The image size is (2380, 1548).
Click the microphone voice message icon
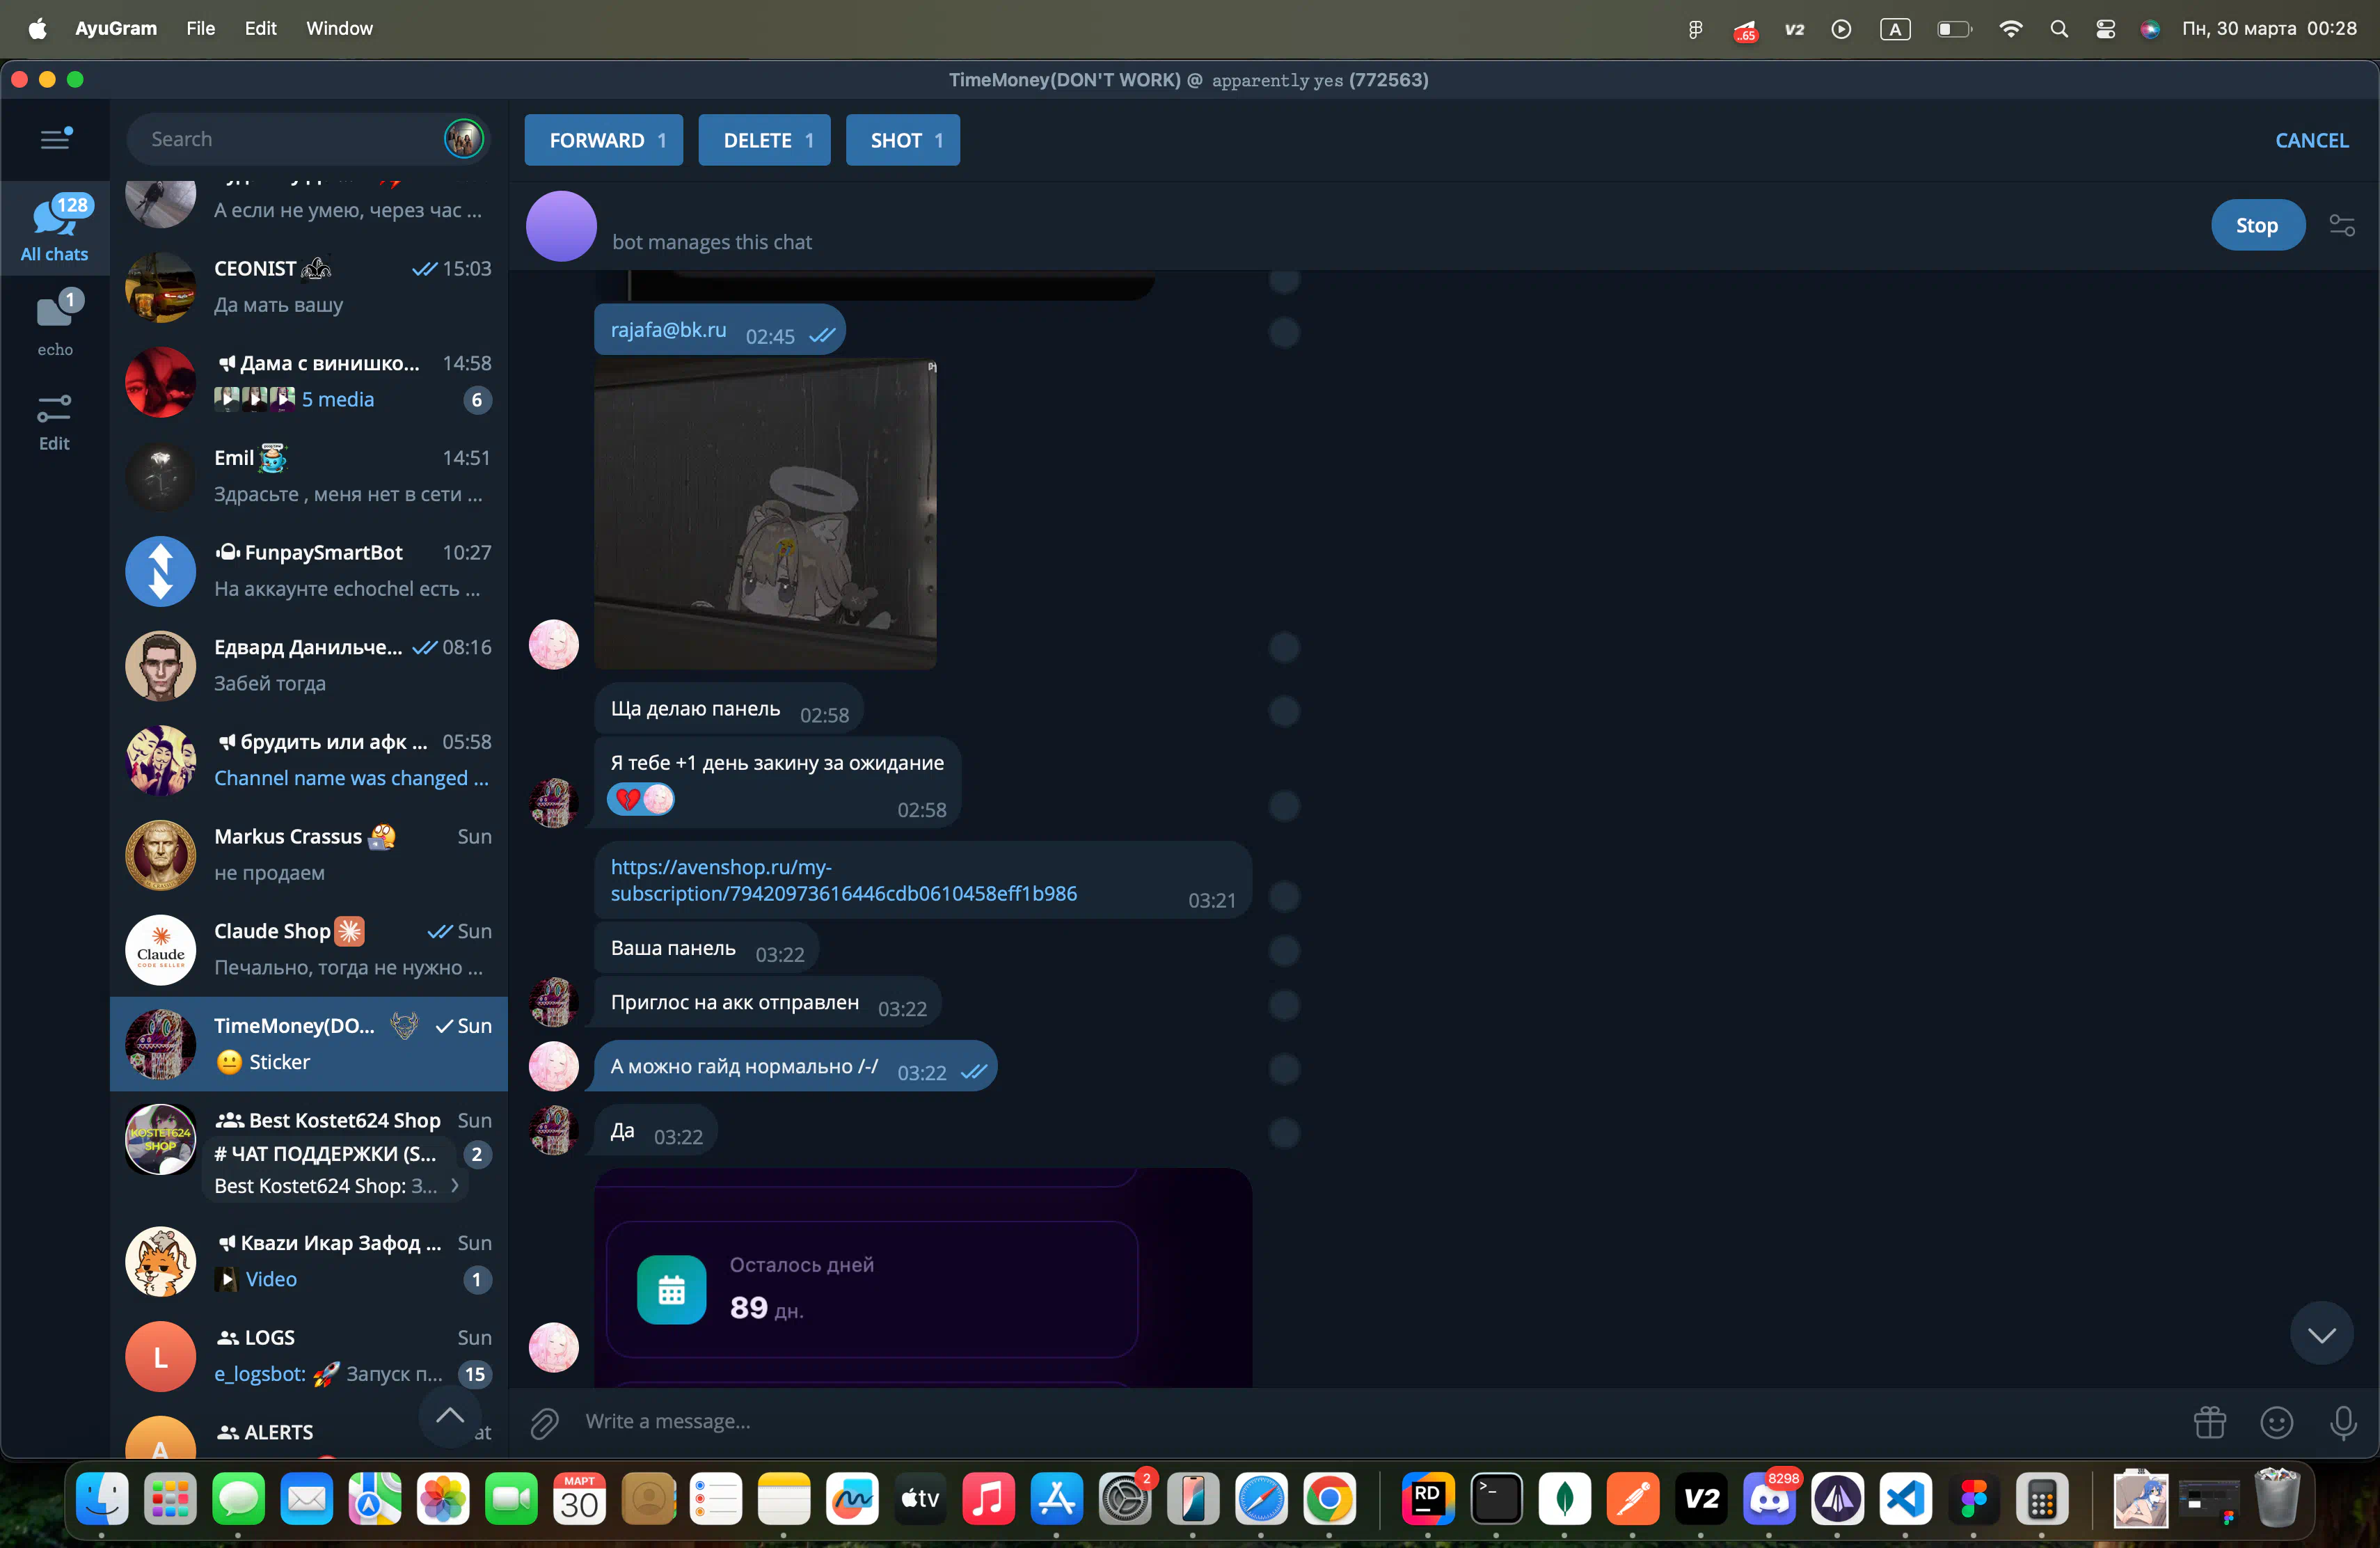point(2342,1421)
